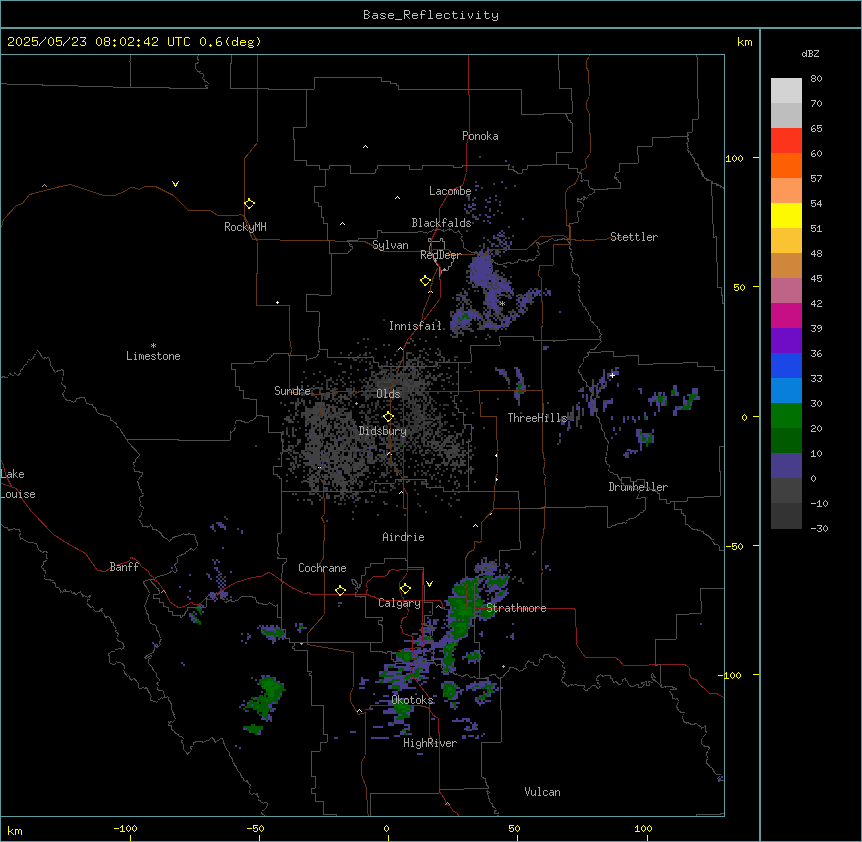Select the bright green swatch in legend

786,416
